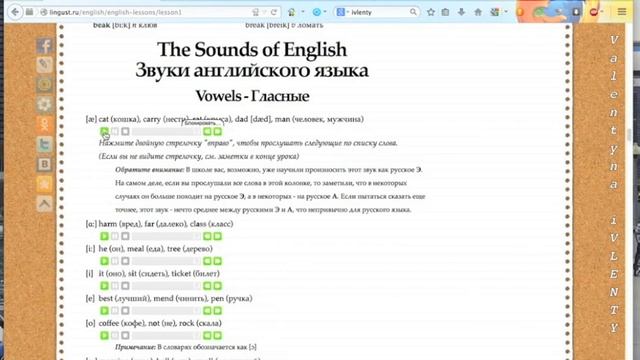Stop audio in the [æ] cat player

(125, 131)
